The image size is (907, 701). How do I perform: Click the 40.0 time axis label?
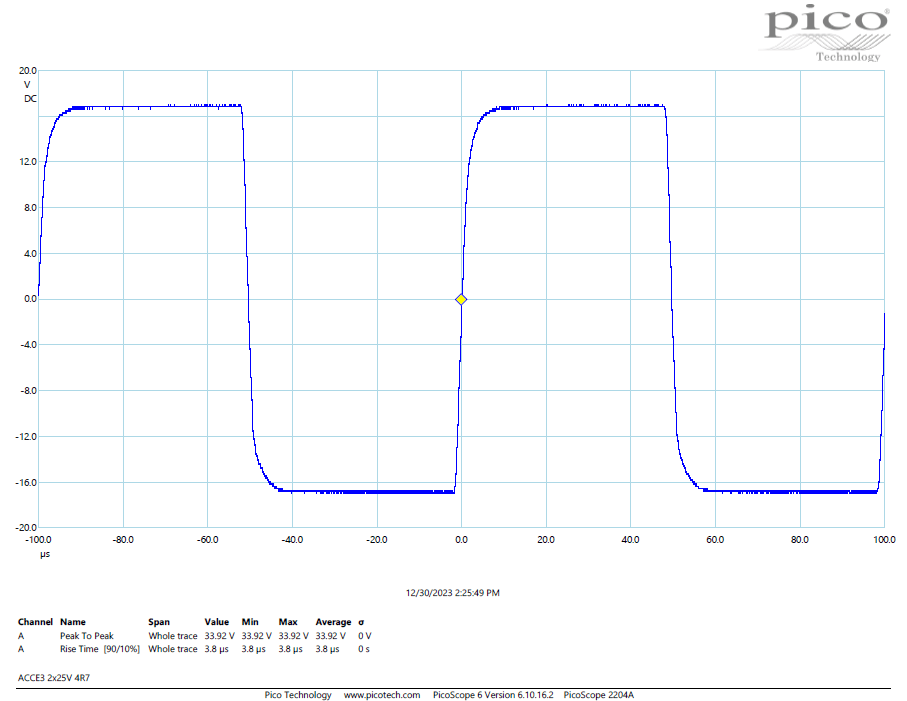[x=630, y=540]
